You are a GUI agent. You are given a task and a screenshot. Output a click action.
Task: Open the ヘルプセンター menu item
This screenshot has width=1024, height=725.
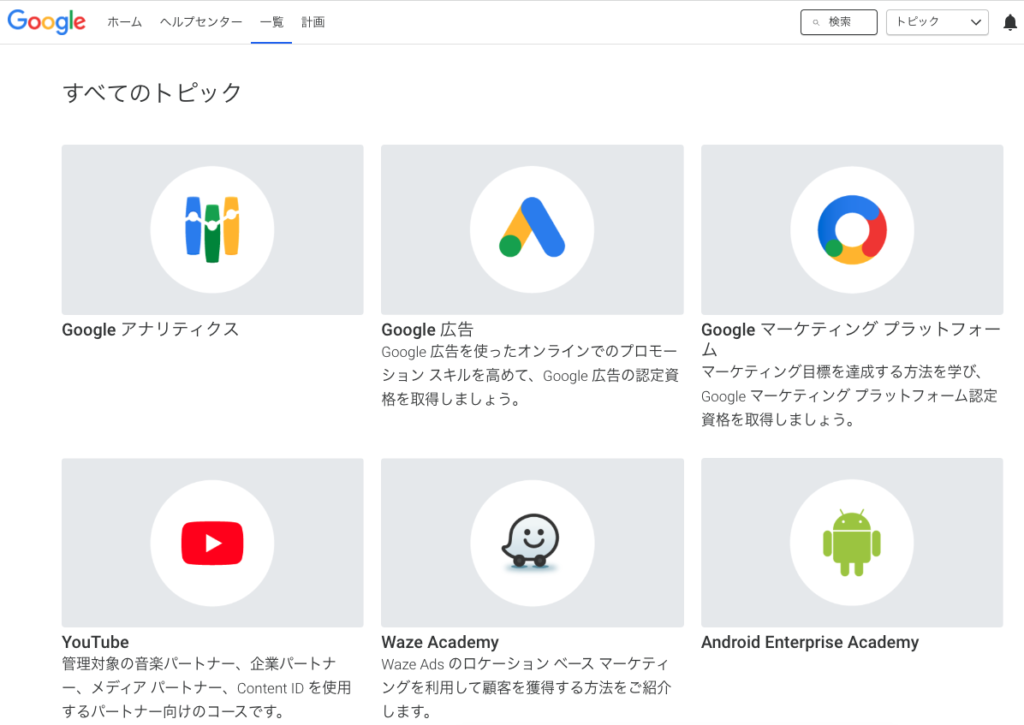click(x=201, y=22)
